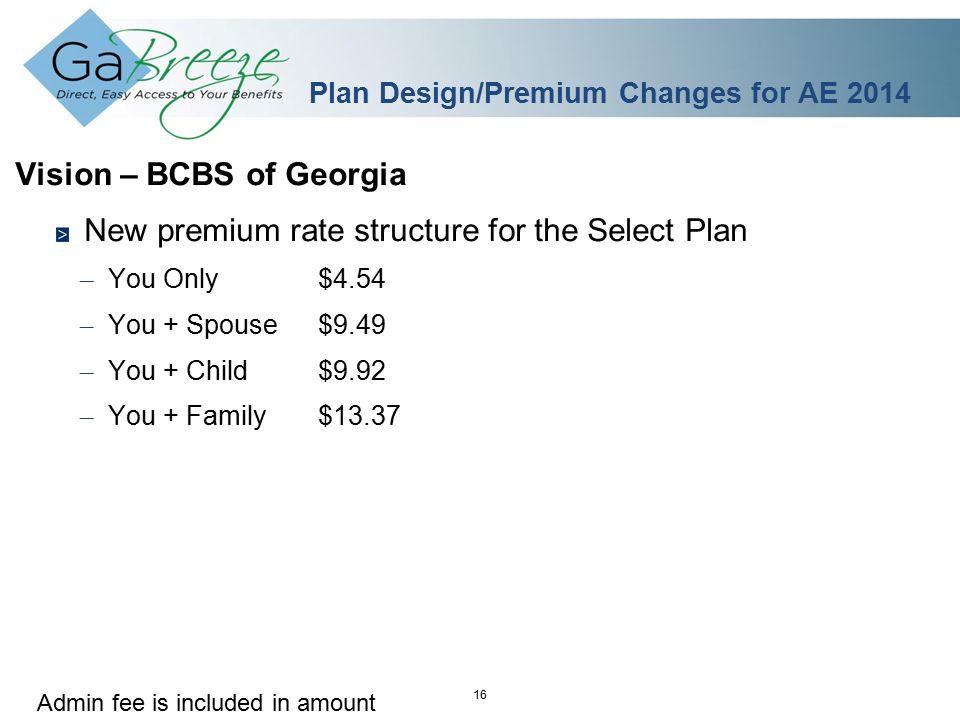Select the 'You + Child' line item
The image size is (960, 720).
pyautogui.click(x=178, y=370)
